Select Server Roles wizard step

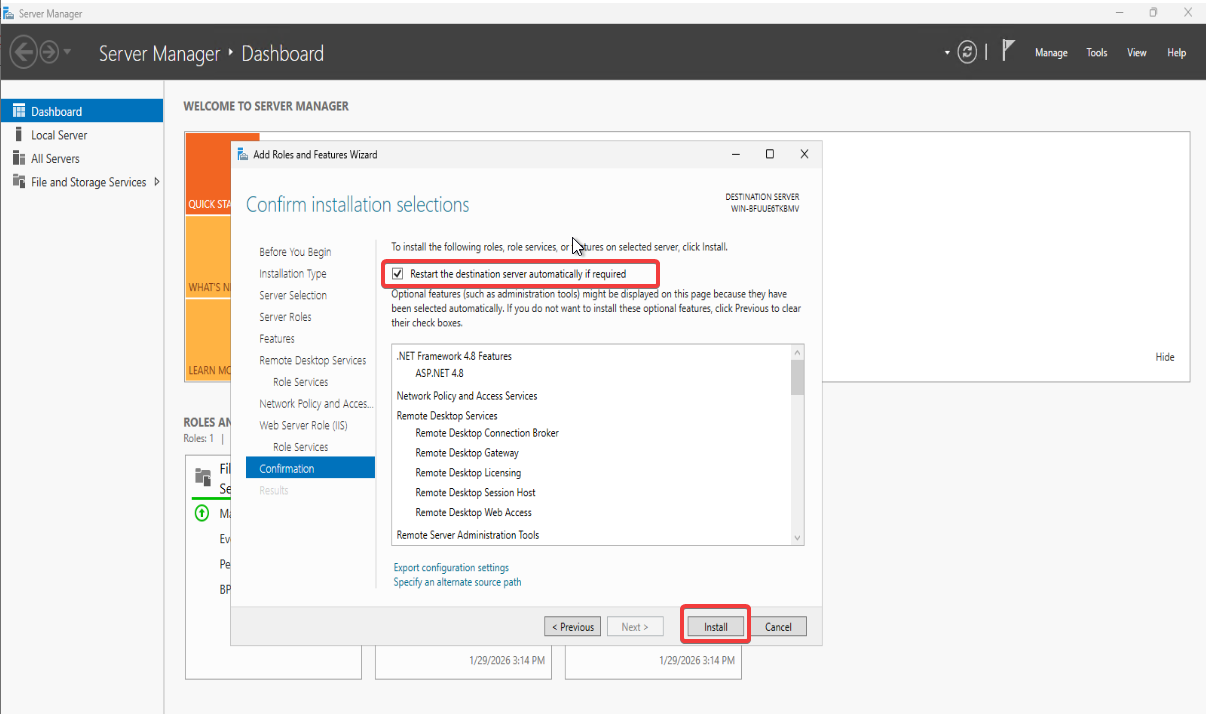[x=285, y=317]
